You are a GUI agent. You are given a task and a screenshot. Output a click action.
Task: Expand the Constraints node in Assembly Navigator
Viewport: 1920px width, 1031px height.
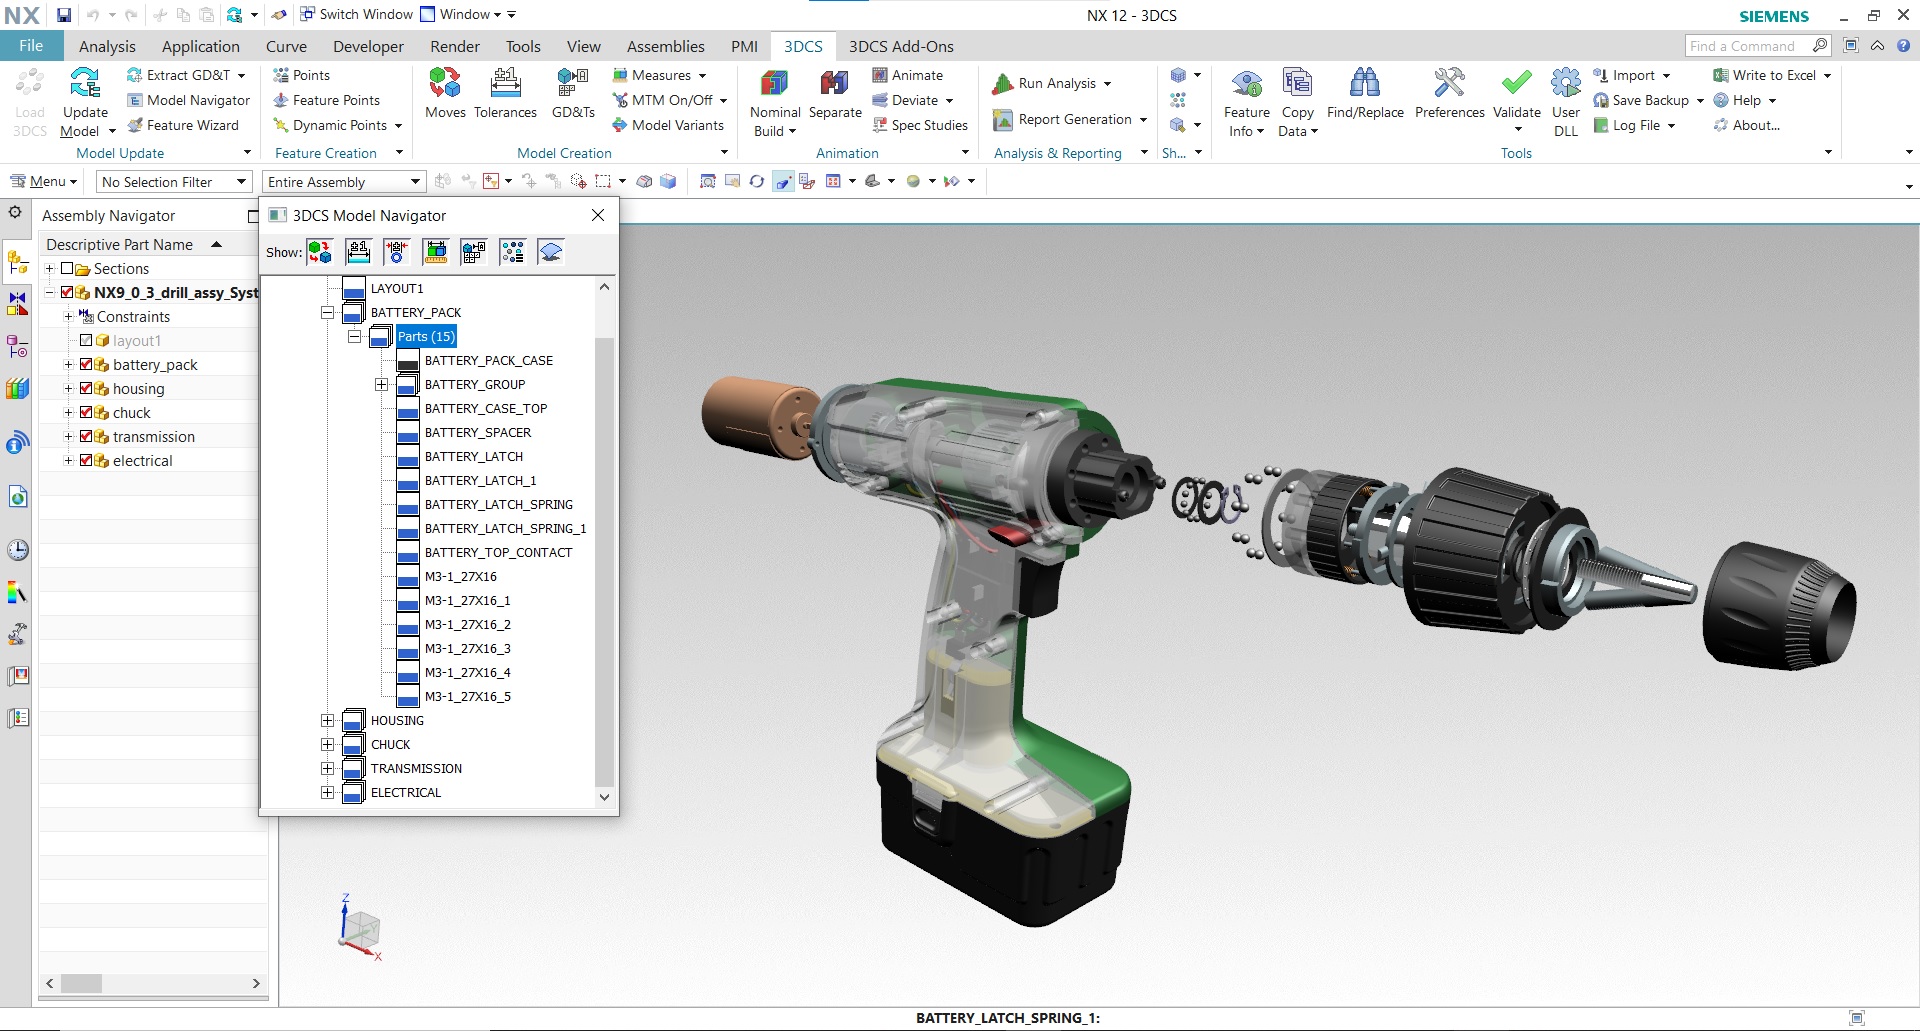pos(68,316)
